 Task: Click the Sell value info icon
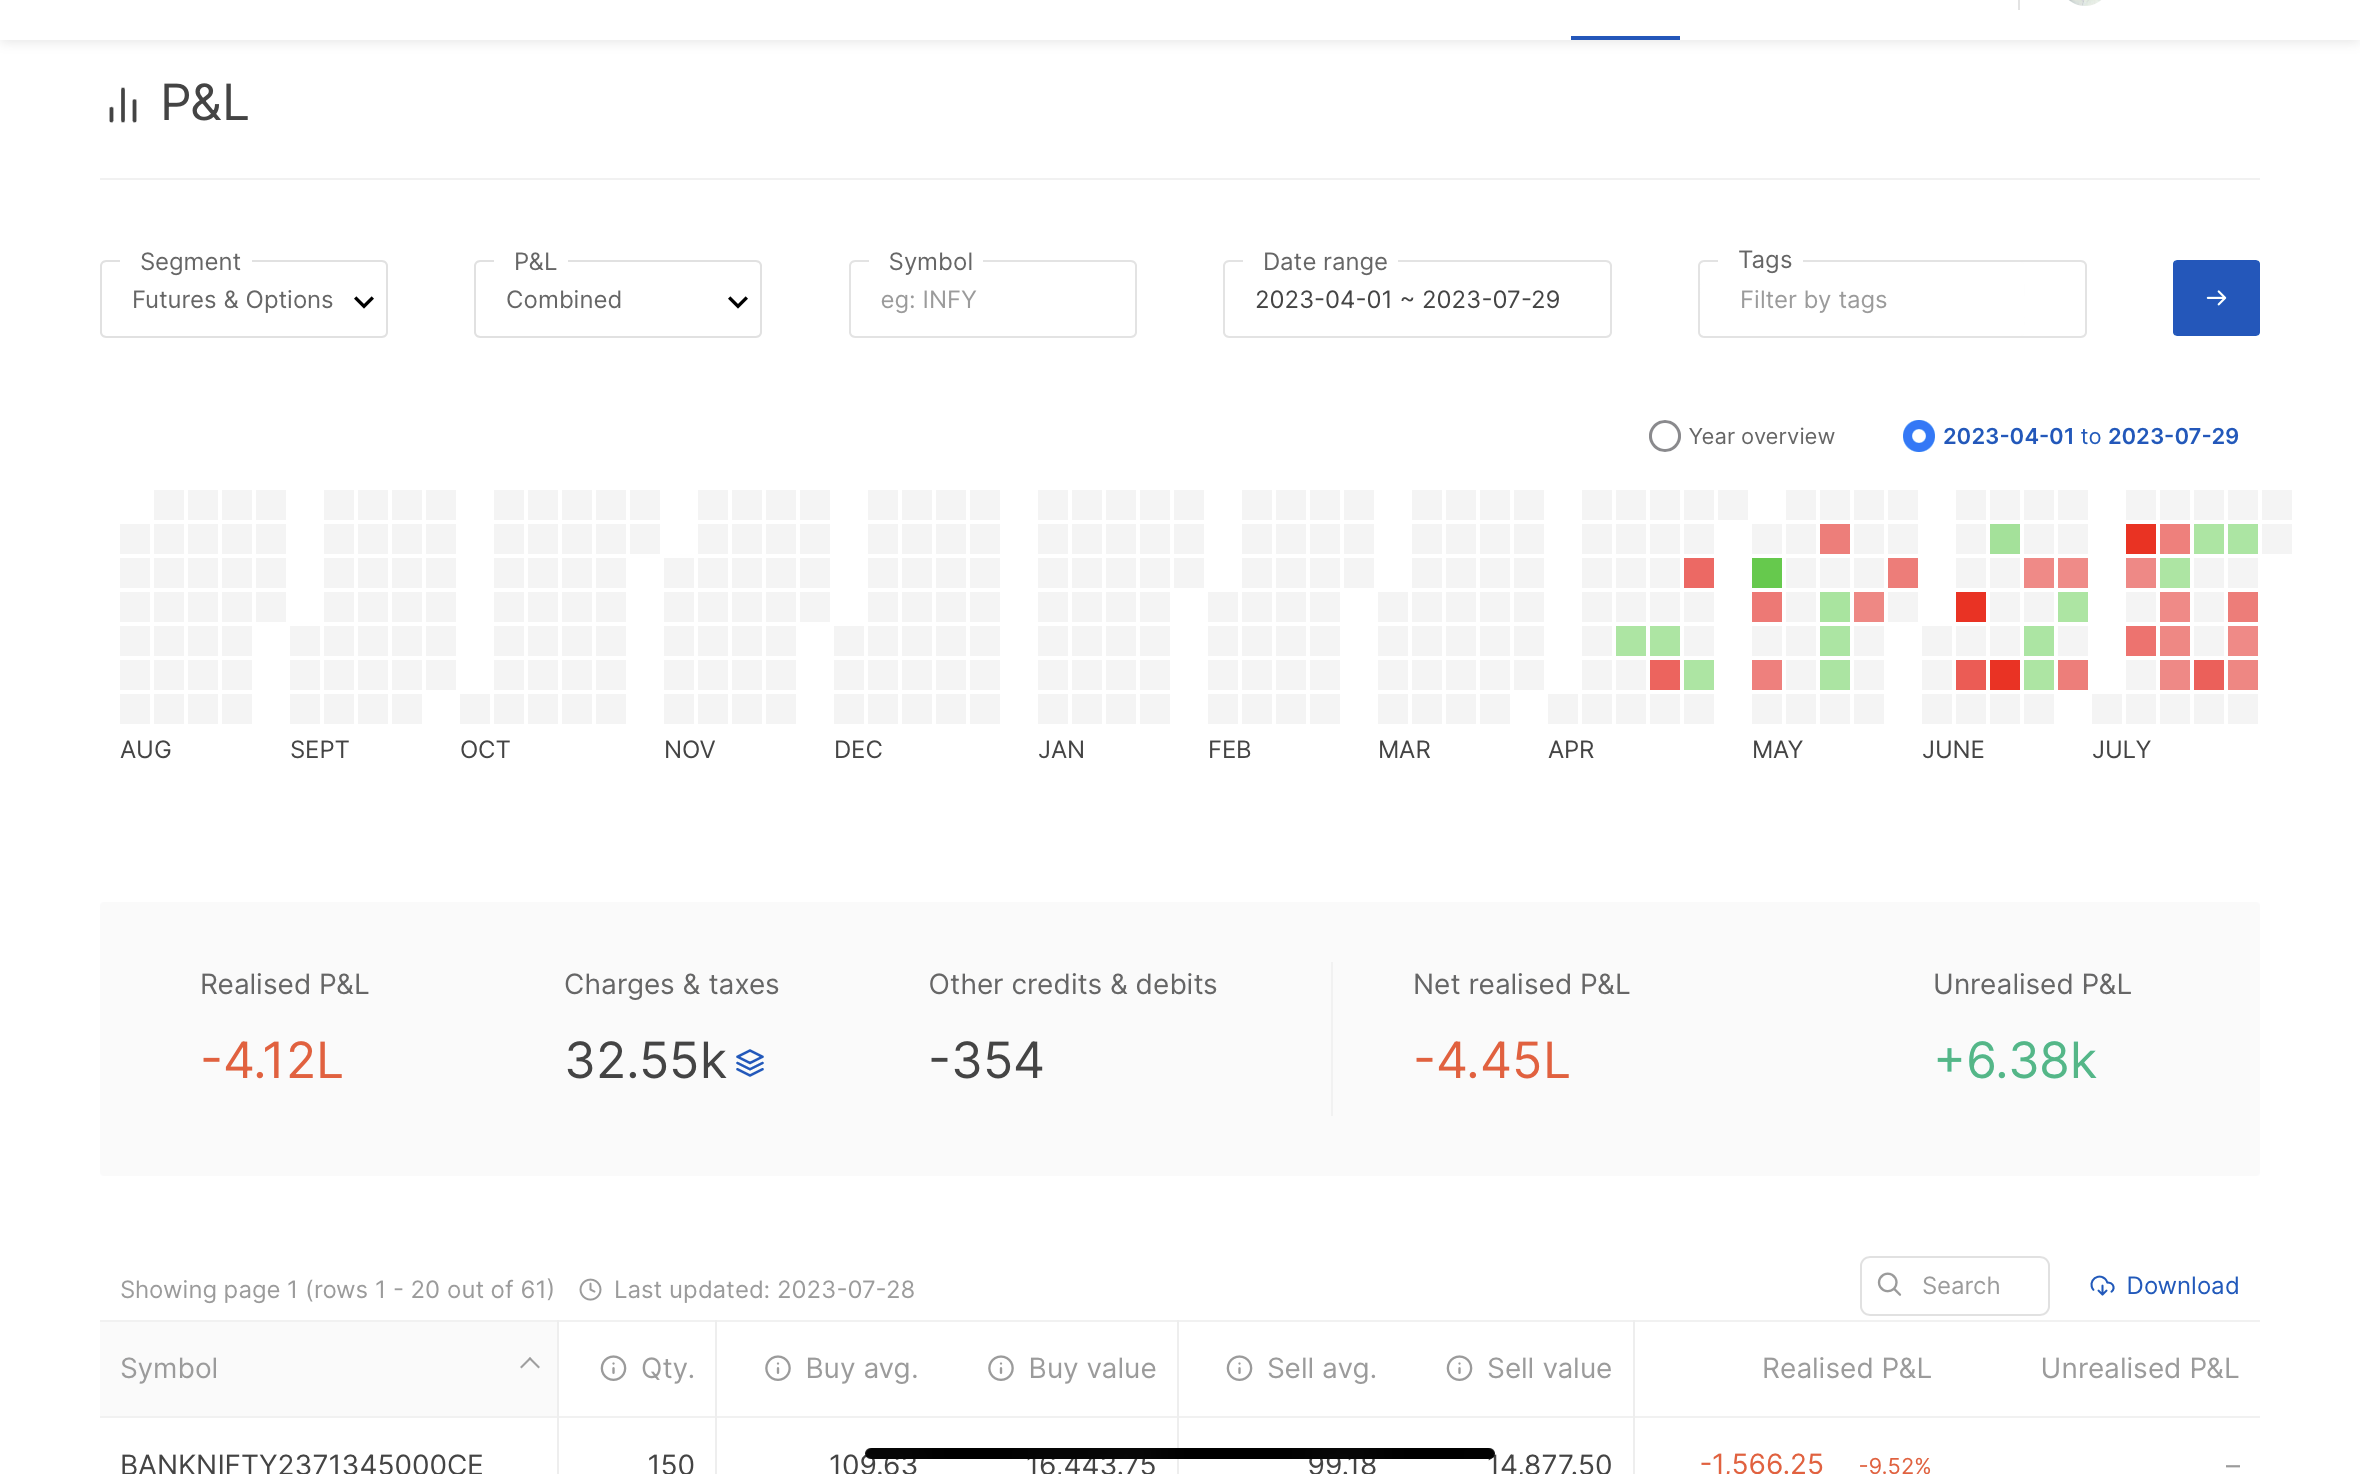[1459, 1368]
